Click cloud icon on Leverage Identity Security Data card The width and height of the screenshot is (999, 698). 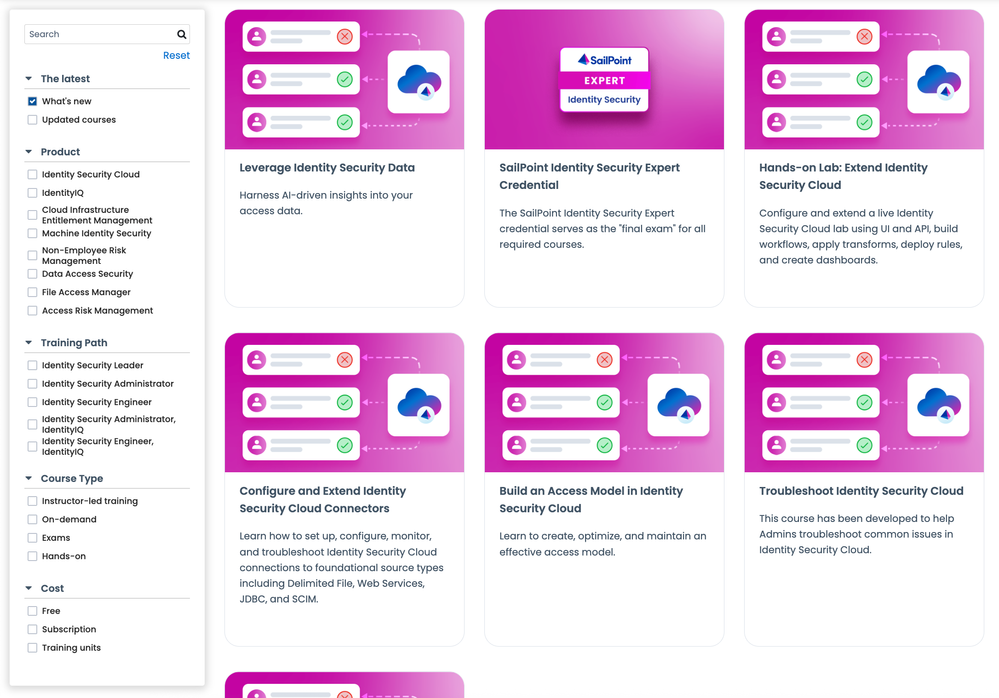click(418, 82)
